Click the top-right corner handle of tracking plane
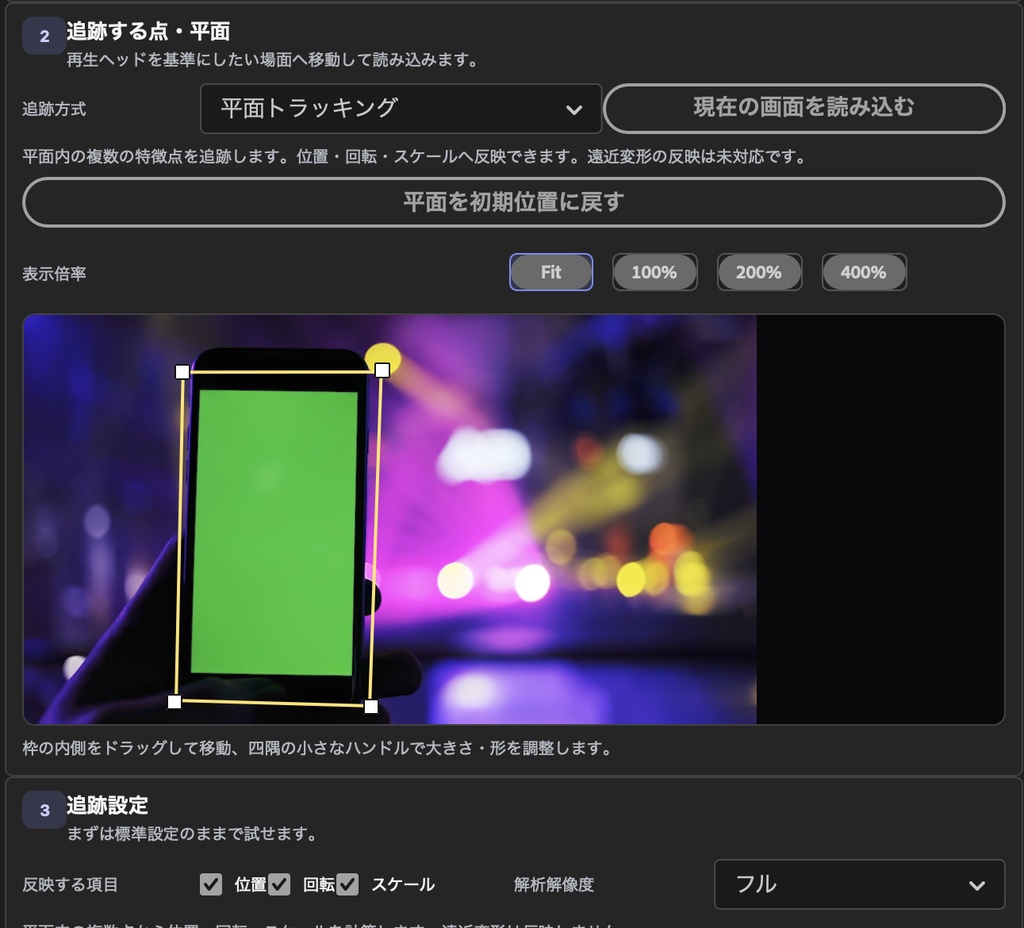1024x928 pixels. click(x=382, y=370)
